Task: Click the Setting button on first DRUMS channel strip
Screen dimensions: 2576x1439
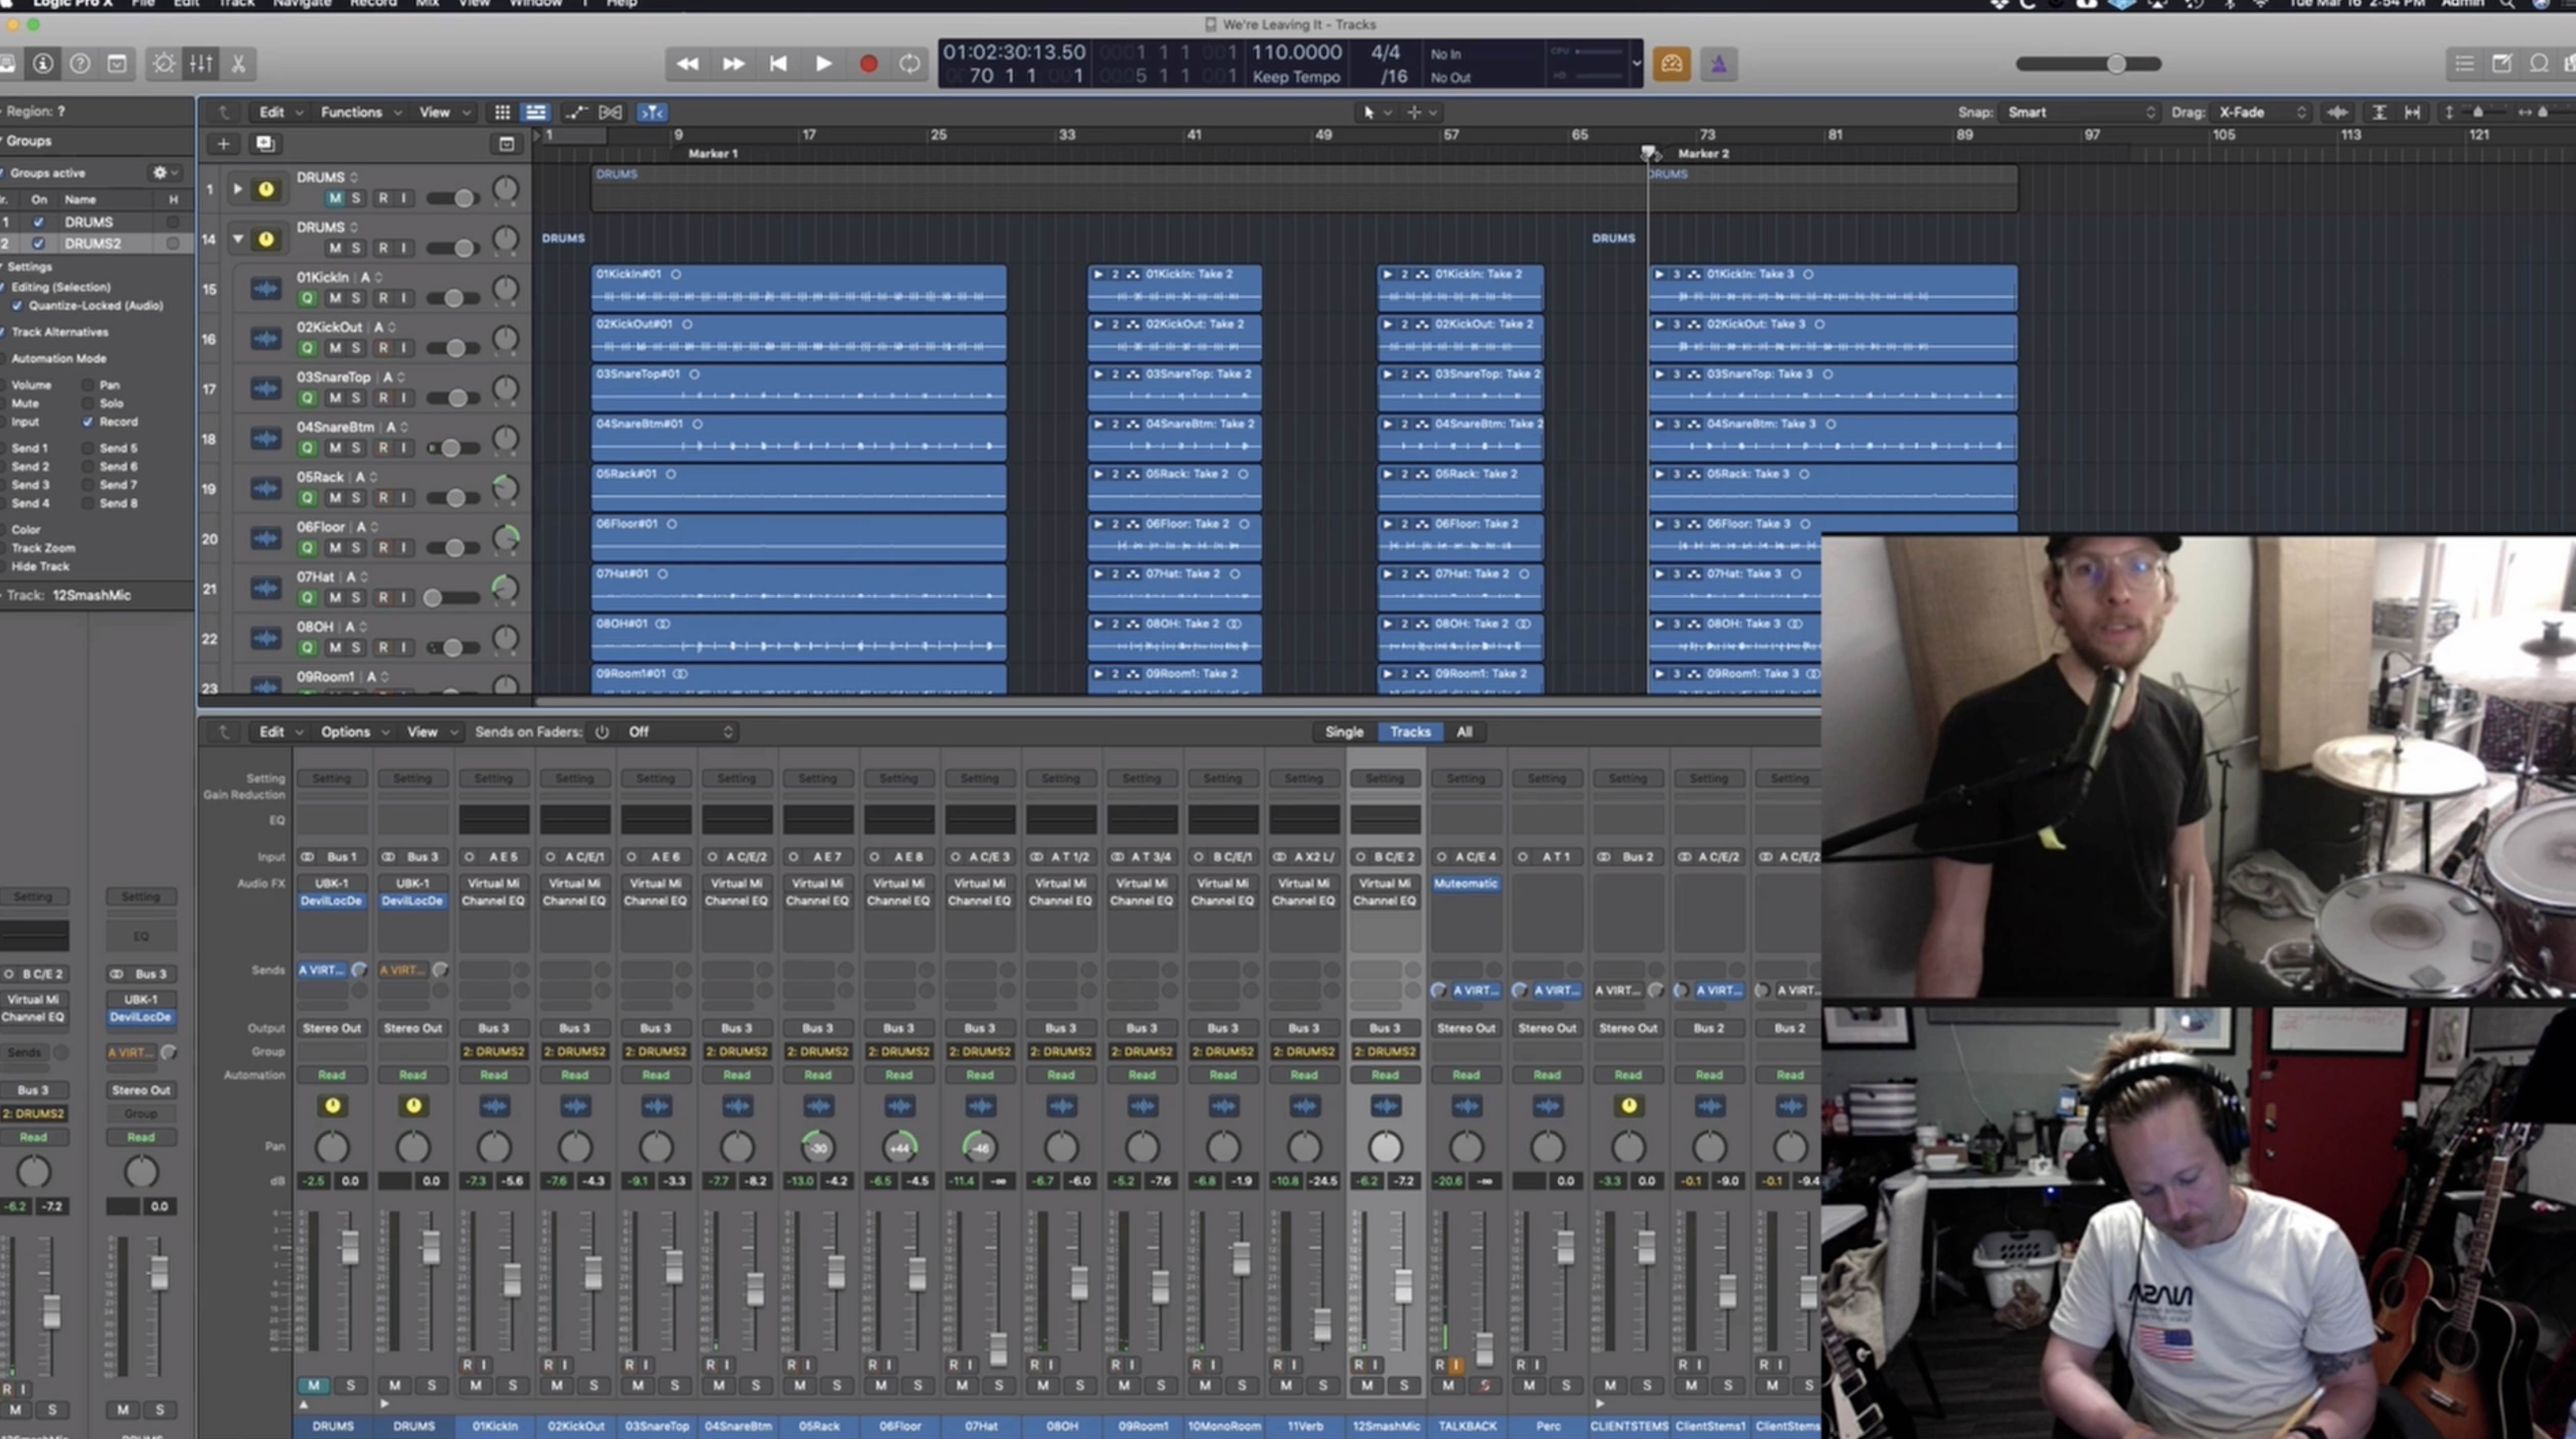Action: (x=332, y=778)
